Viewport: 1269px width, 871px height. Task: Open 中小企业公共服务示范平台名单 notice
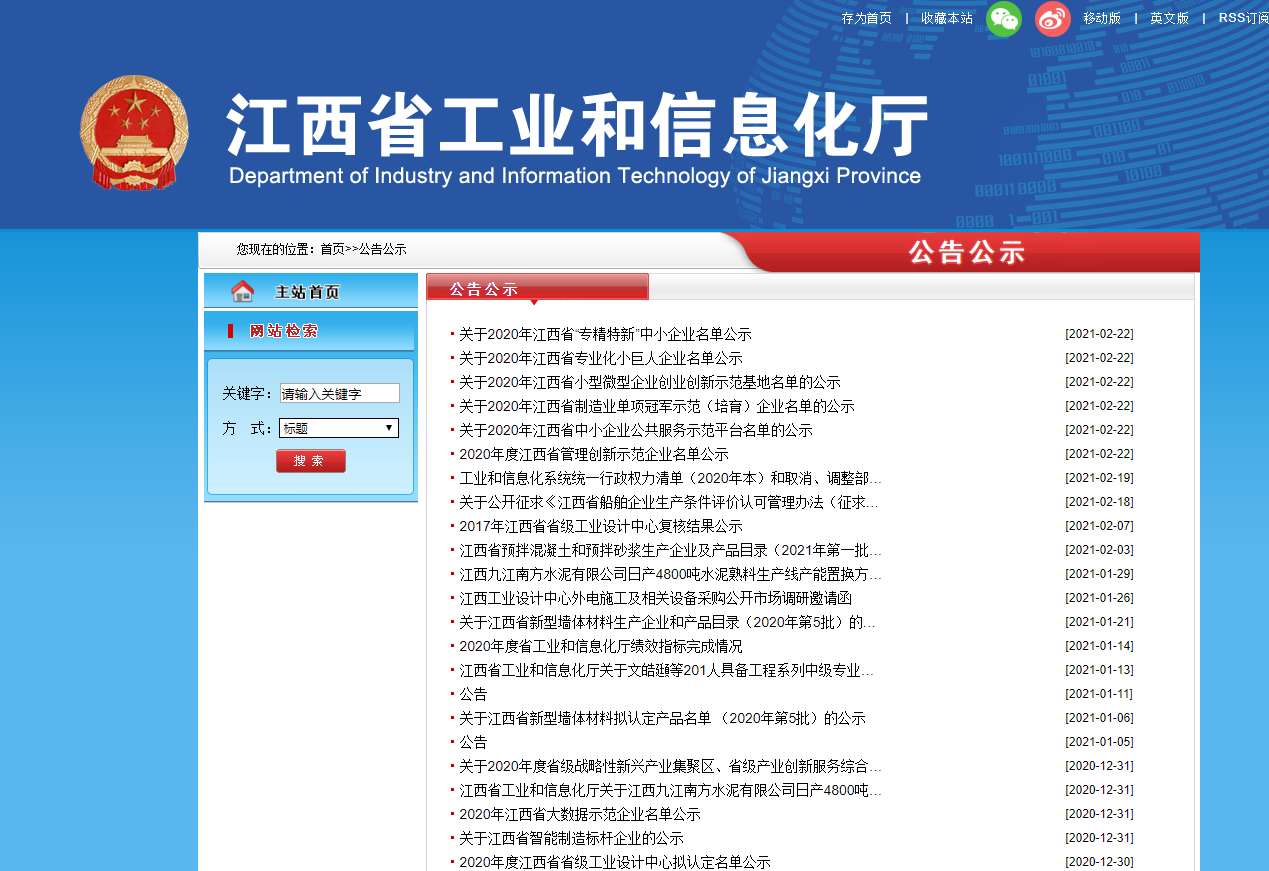(x=636, y=430)
